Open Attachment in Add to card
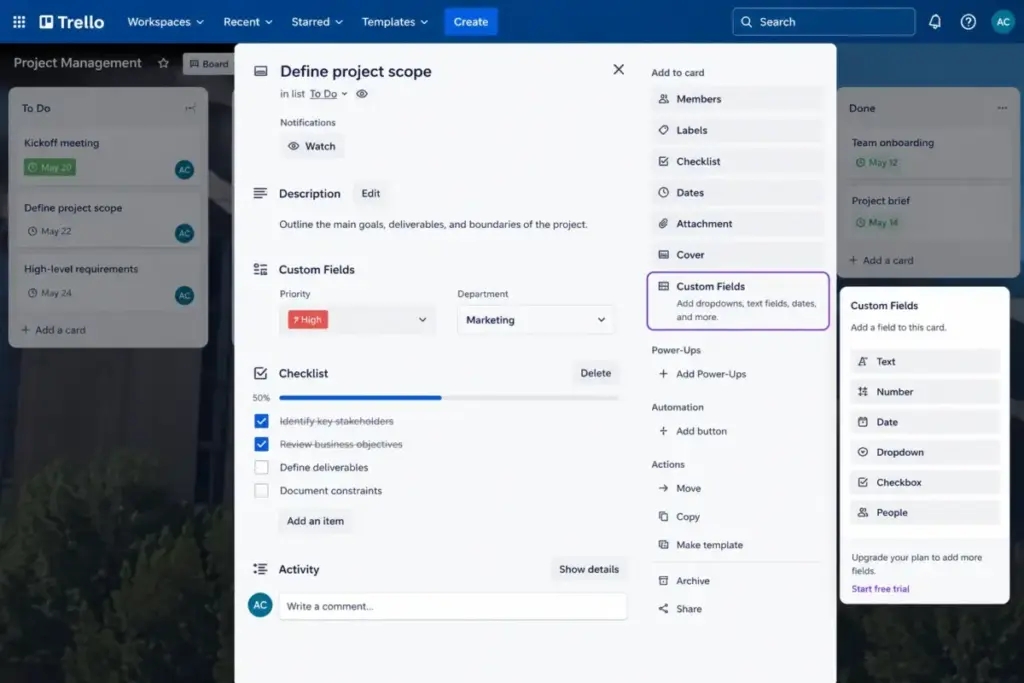The height and width of the screenshot is (683, 1024). 737,223
